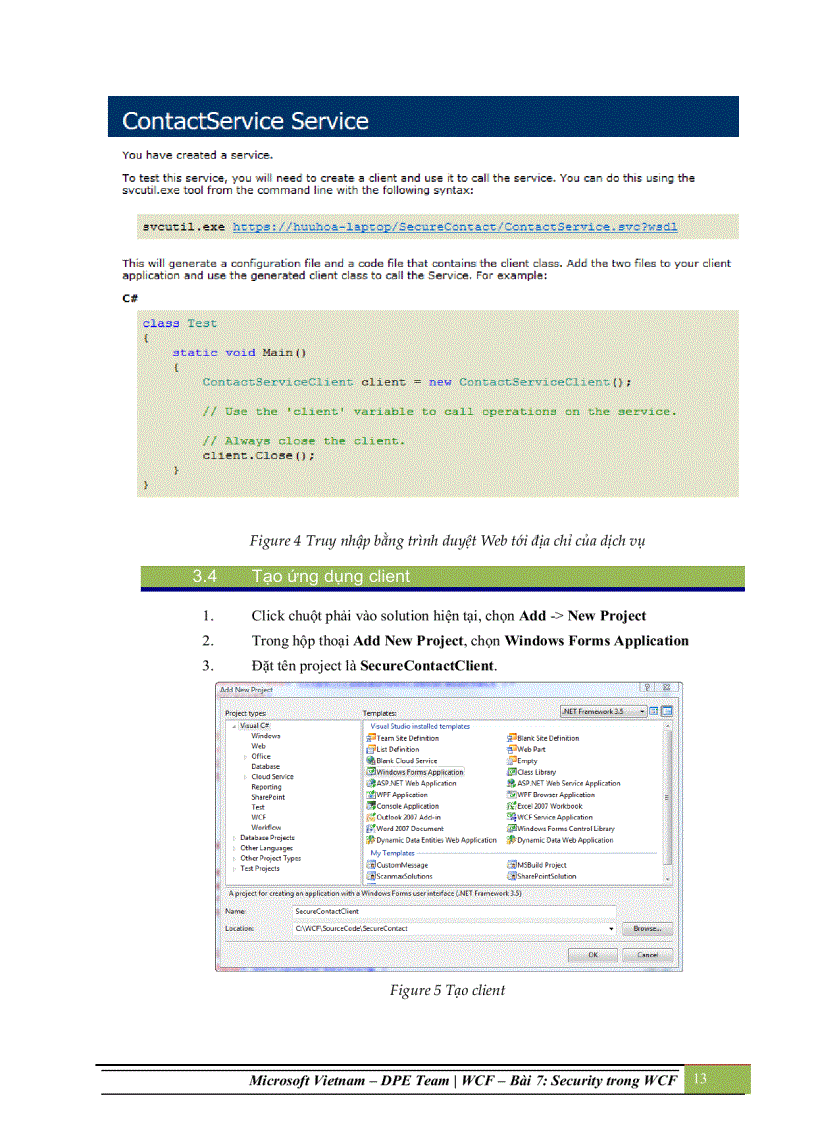This screenshot has height=1123, width=816.
Task: Expand the Cloud Service project types node
Action: click(x=246, y=776)
